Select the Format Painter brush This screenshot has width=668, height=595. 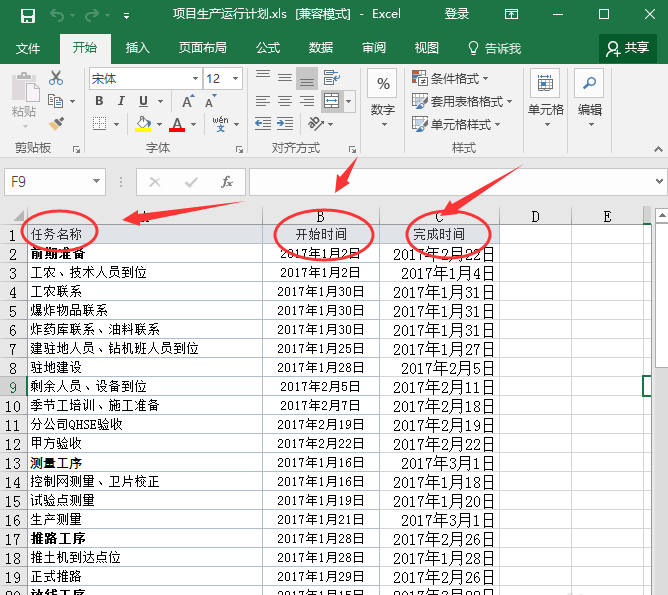coord(55,124)
